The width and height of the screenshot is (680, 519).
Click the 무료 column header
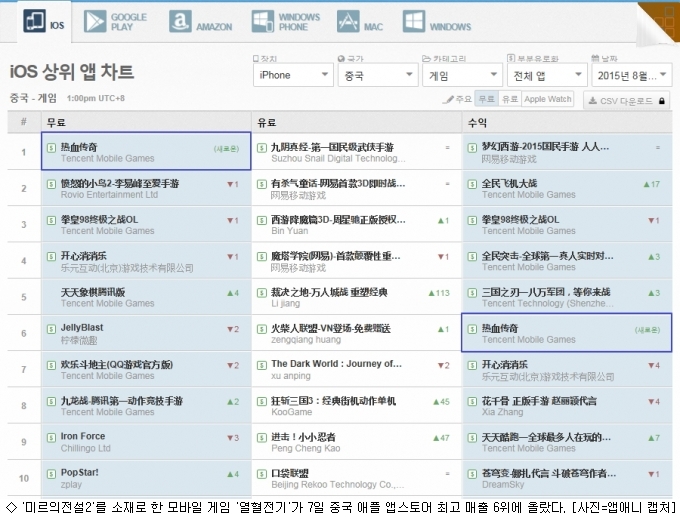[146, 123]
